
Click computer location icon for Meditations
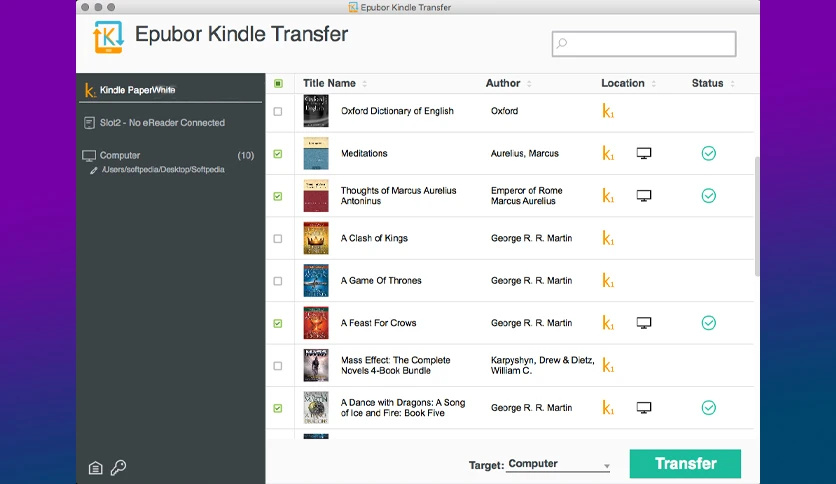[x=644, y=154]
